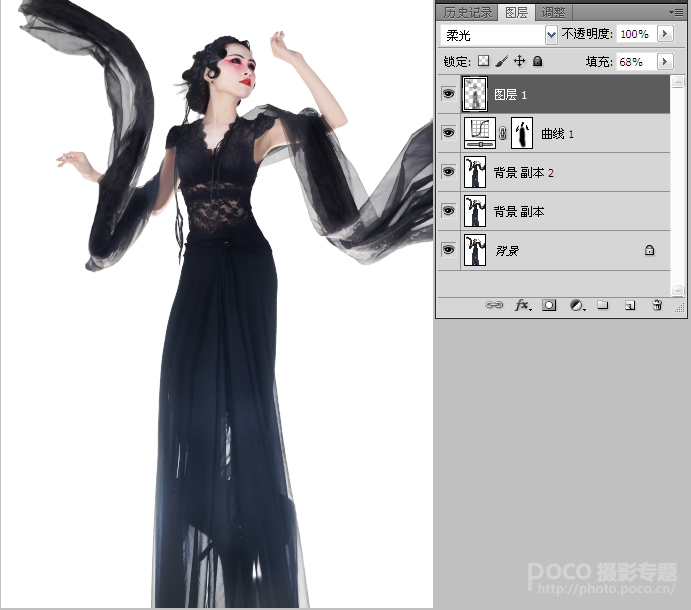Click the 不透明度 label

pyautogui.click(x=587, y=33)
